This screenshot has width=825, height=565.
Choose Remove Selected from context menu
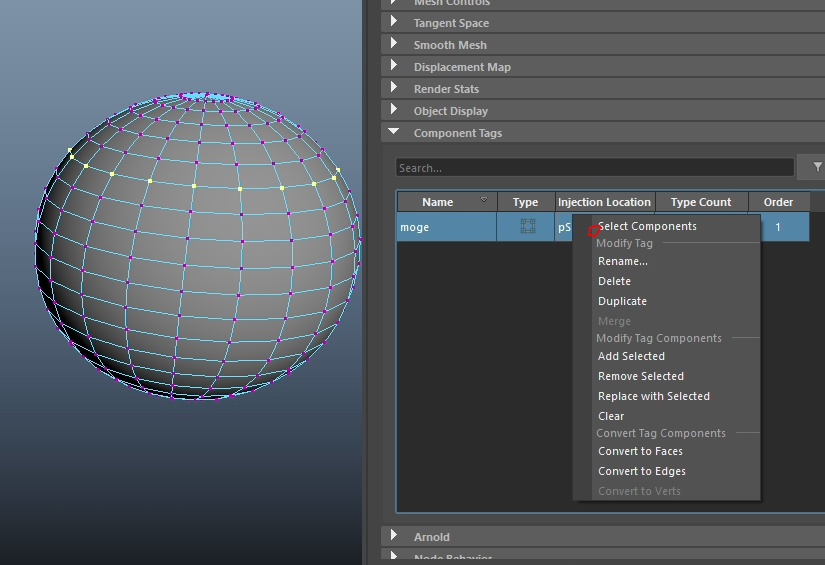[666, 376]
